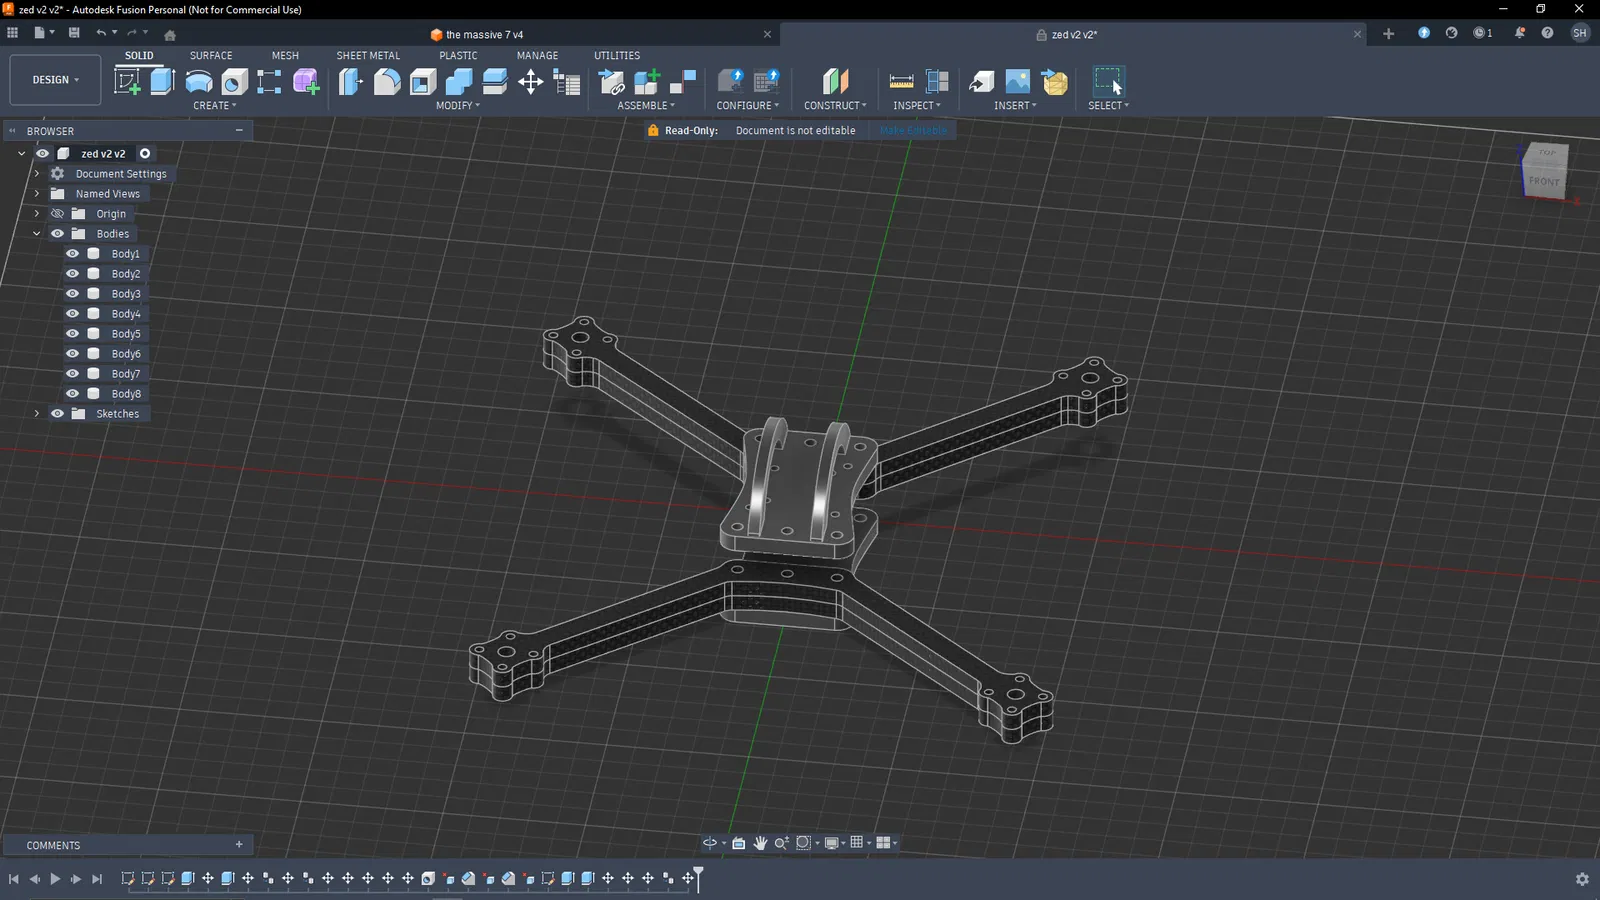Collapse the Bodies folder tree
The image size is (1600, 900).
37,234
